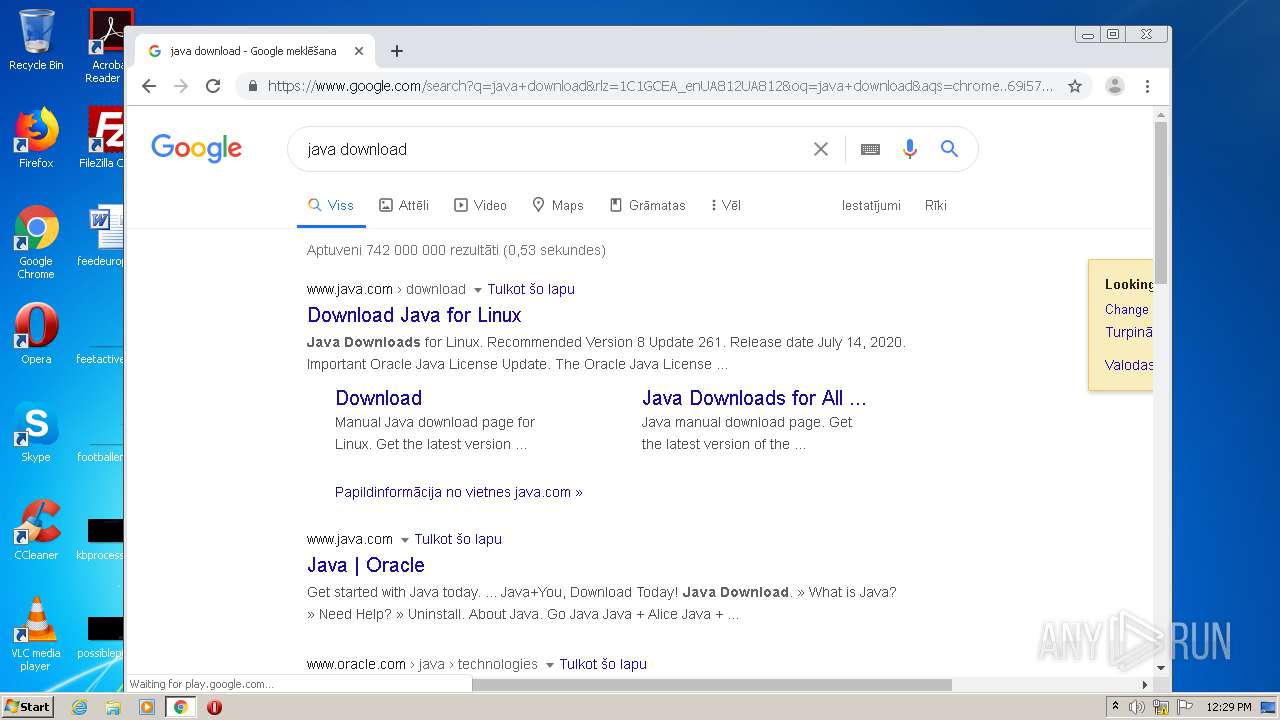This screenshot has height=720, width=1280.
Task: Clear the search box with the X icon
Action: click(821, 149)
